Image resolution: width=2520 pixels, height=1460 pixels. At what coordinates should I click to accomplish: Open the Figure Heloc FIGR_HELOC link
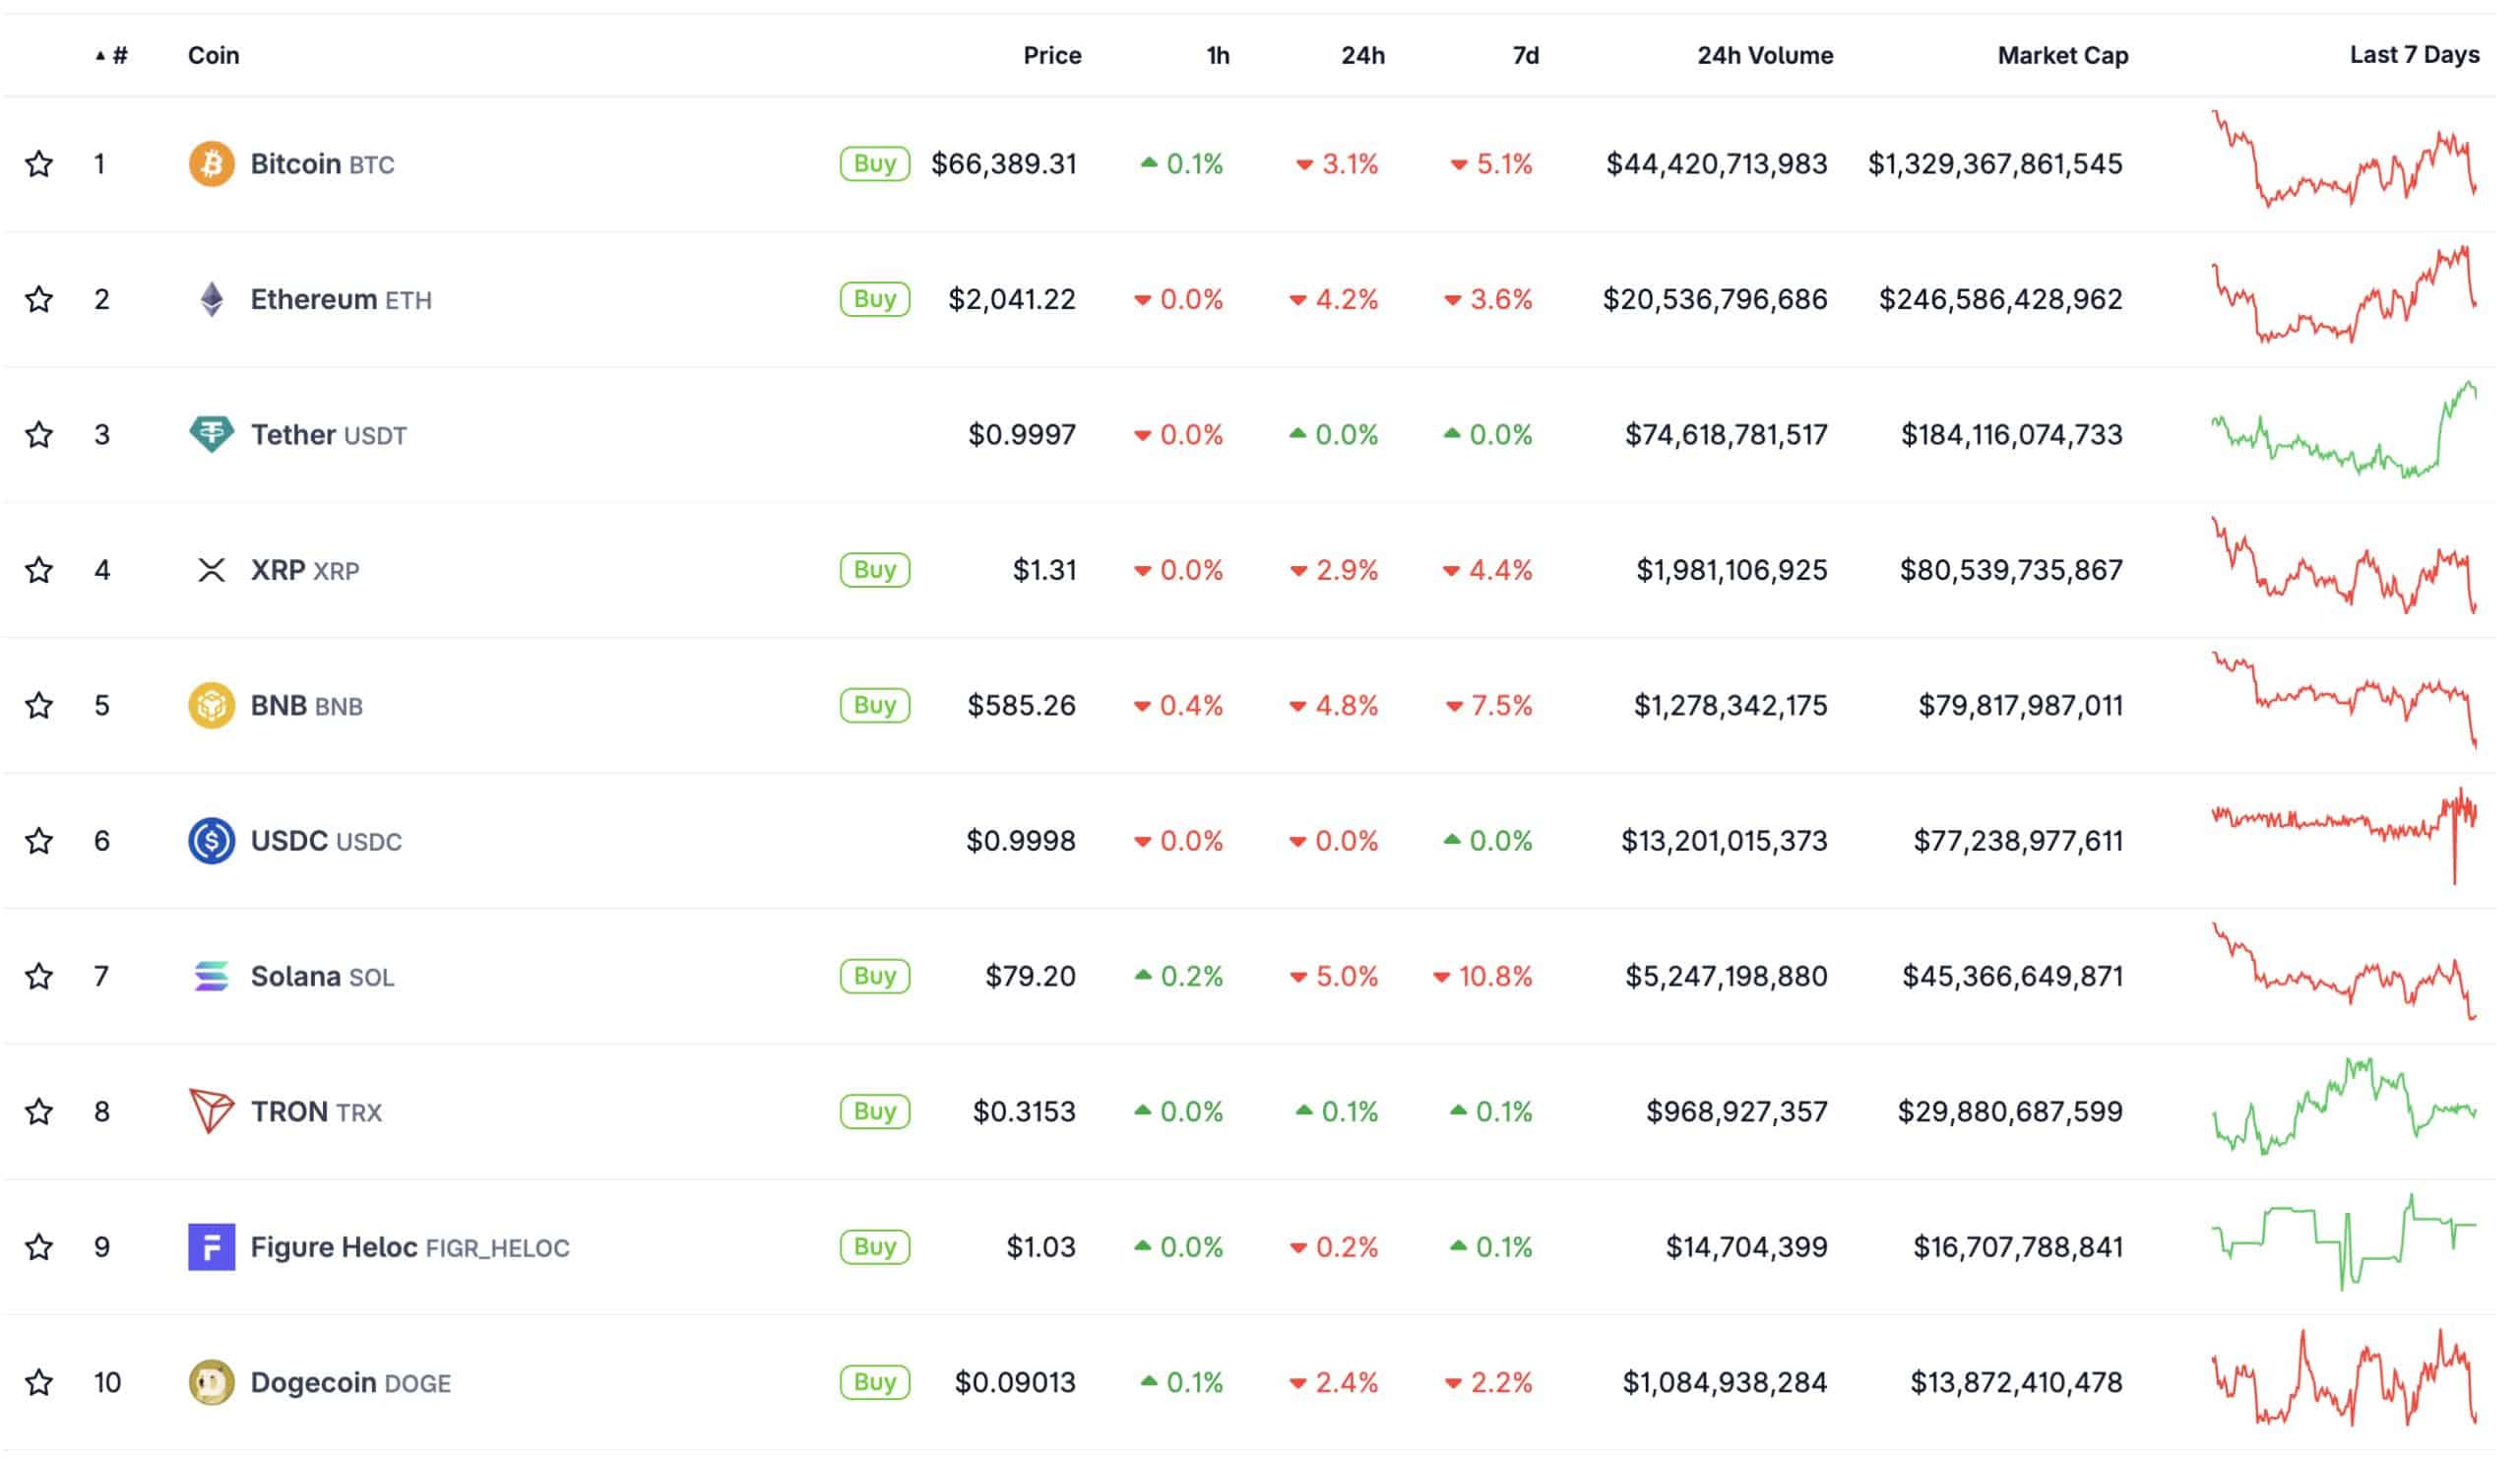pos(410,1248)
